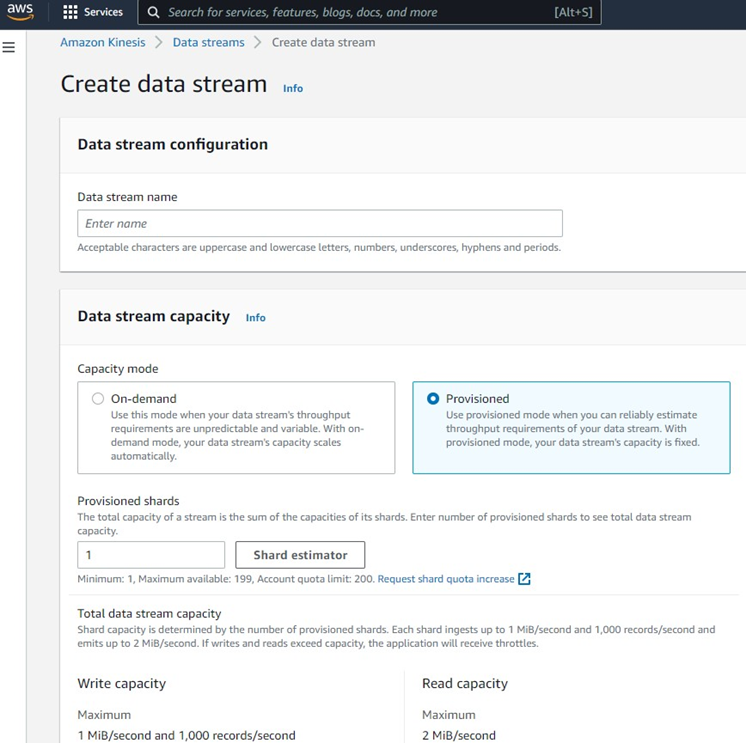Open Info next to Create data stream heading
The width and height of the screenshot is (746, 743).
click(292, 88)
